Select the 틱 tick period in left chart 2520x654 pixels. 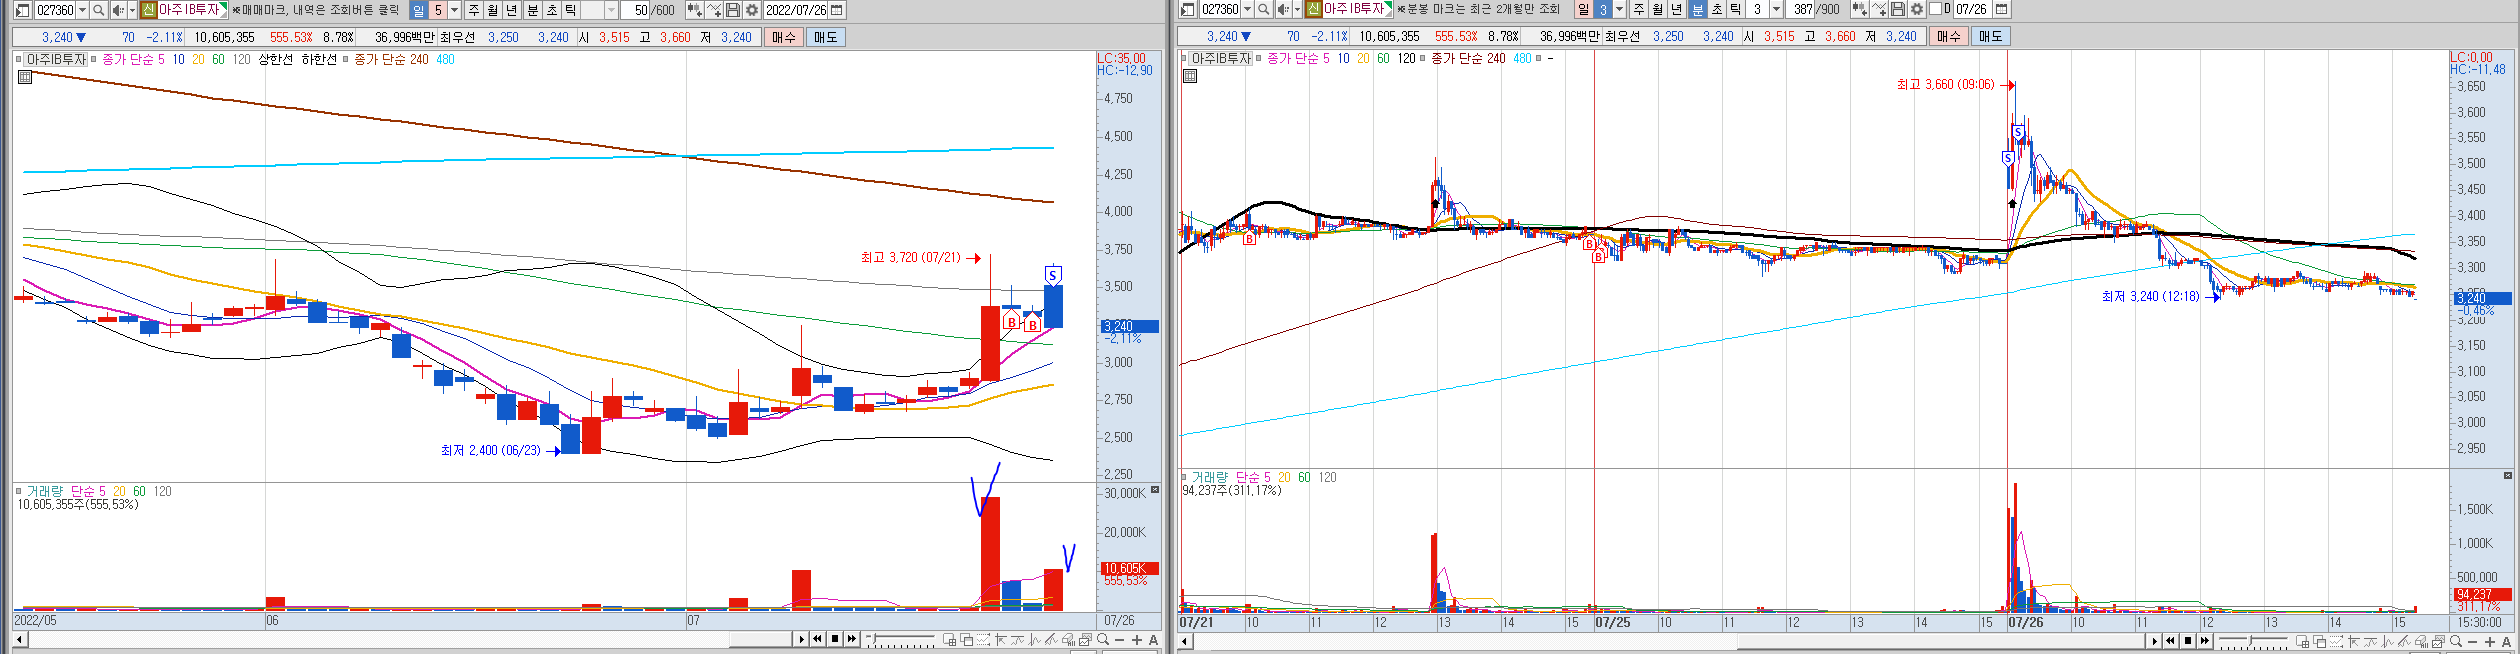pyautogui.click(x=571, y=10)
